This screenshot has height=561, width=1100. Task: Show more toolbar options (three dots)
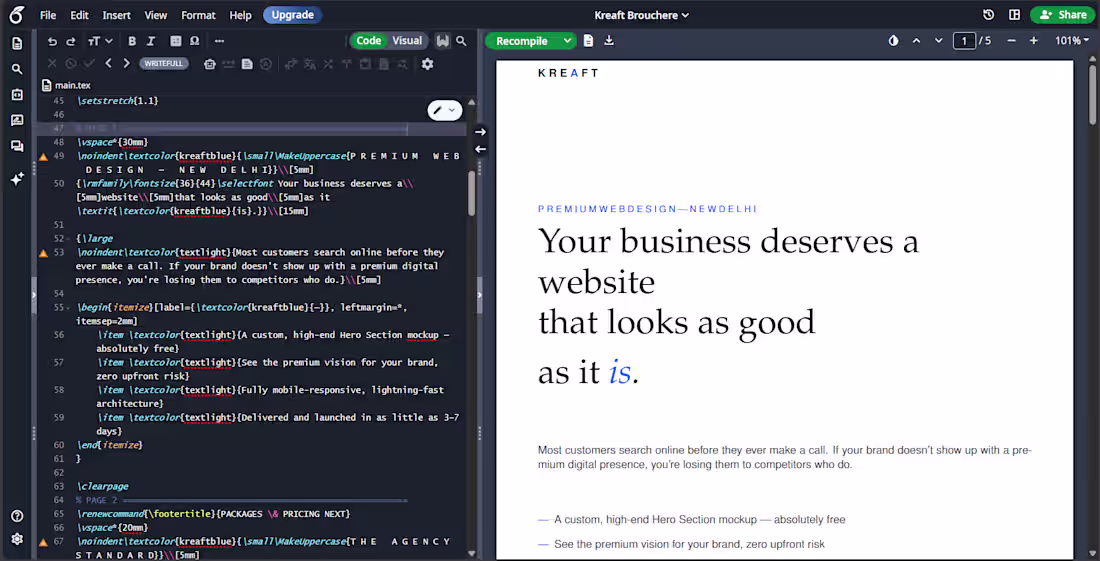point(220,41)
